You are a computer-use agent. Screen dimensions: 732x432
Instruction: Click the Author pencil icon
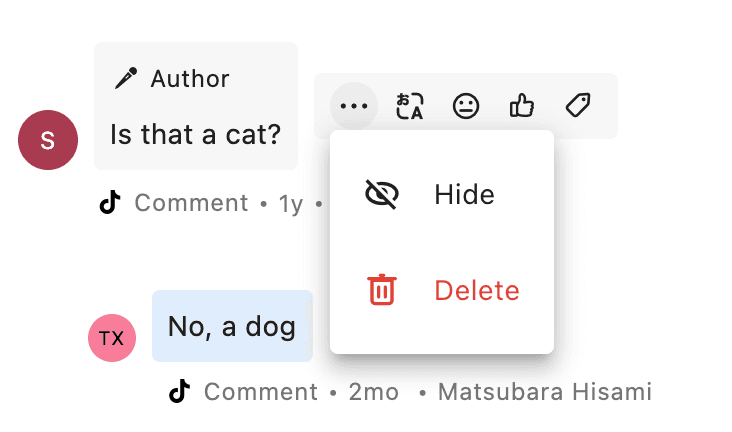pos(126,79)
